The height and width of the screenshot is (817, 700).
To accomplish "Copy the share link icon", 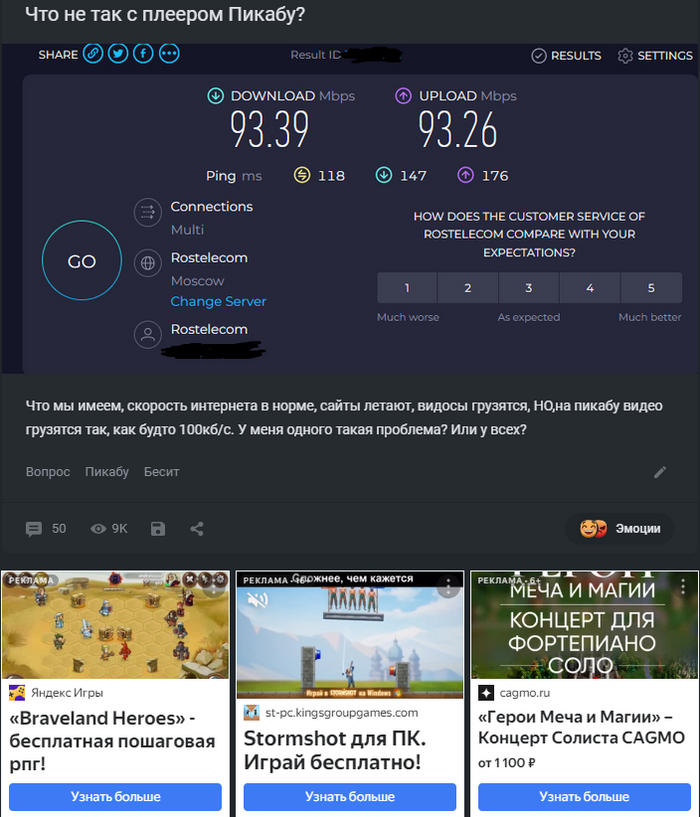I will [x=93, y=54].
